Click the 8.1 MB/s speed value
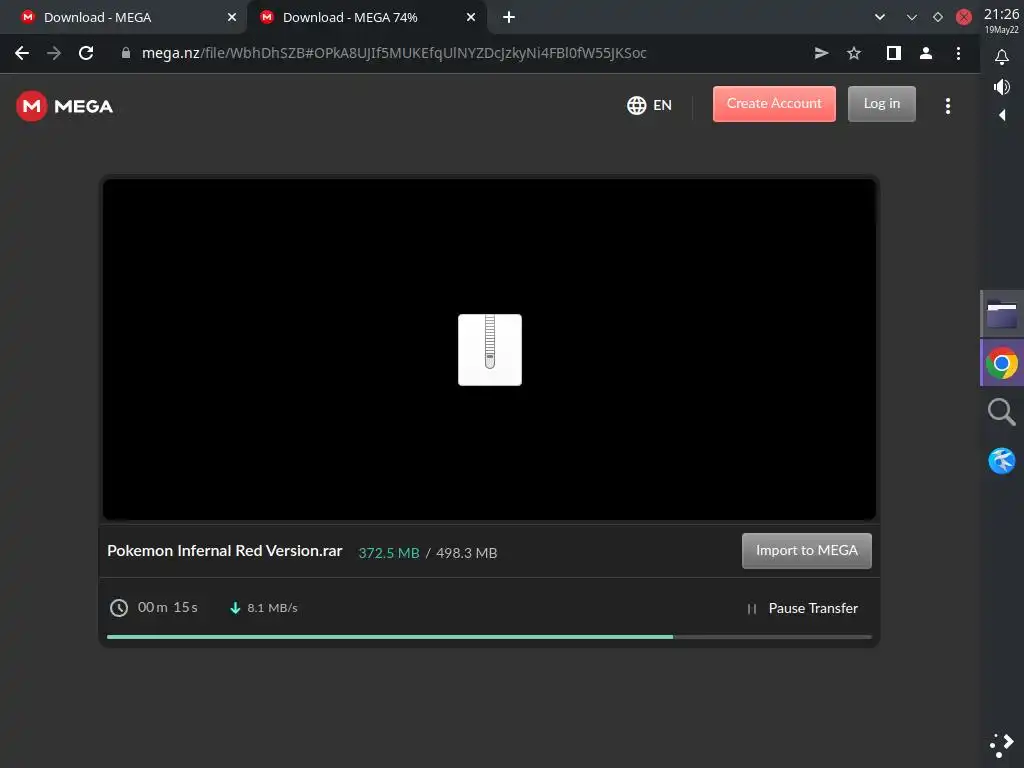1024x768 pixels. (272, 608)
